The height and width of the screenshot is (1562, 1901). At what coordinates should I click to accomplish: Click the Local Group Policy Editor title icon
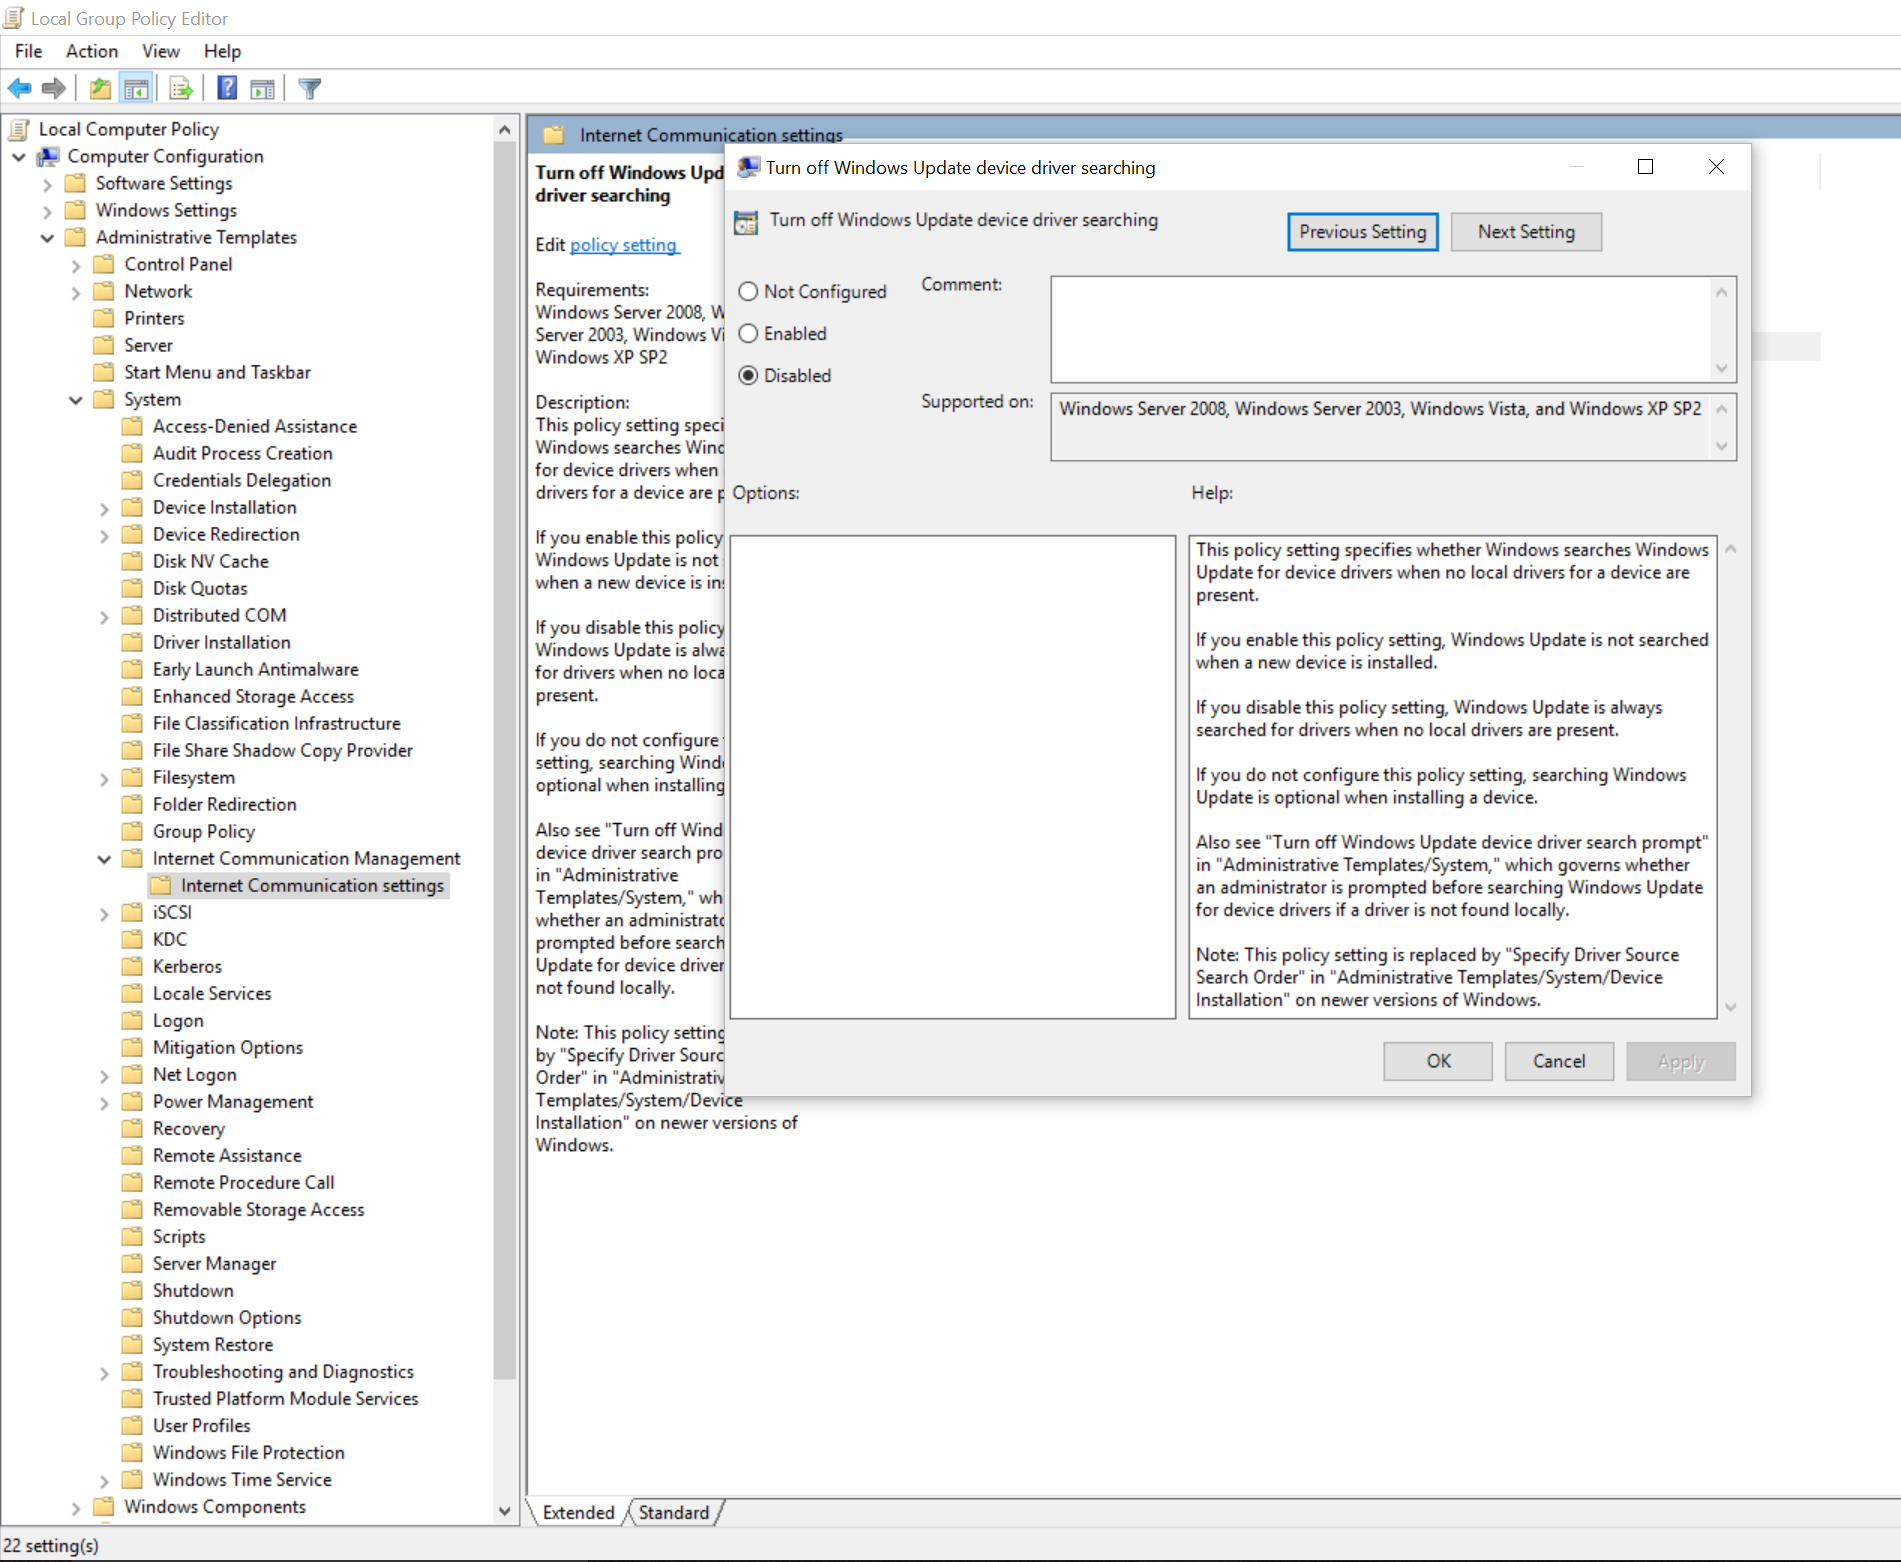pos(13,17)
